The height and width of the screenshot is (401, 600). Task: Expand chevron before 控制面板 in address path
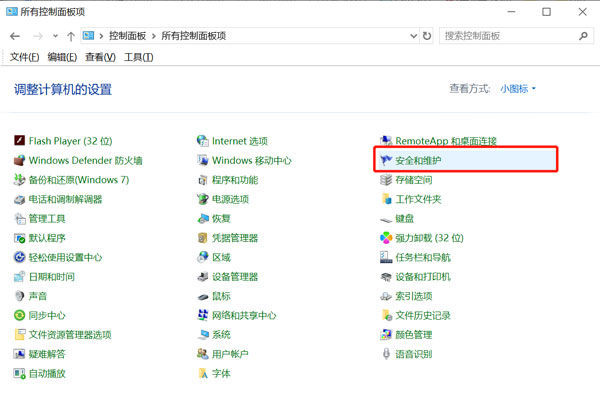click(x=101, y=36)
